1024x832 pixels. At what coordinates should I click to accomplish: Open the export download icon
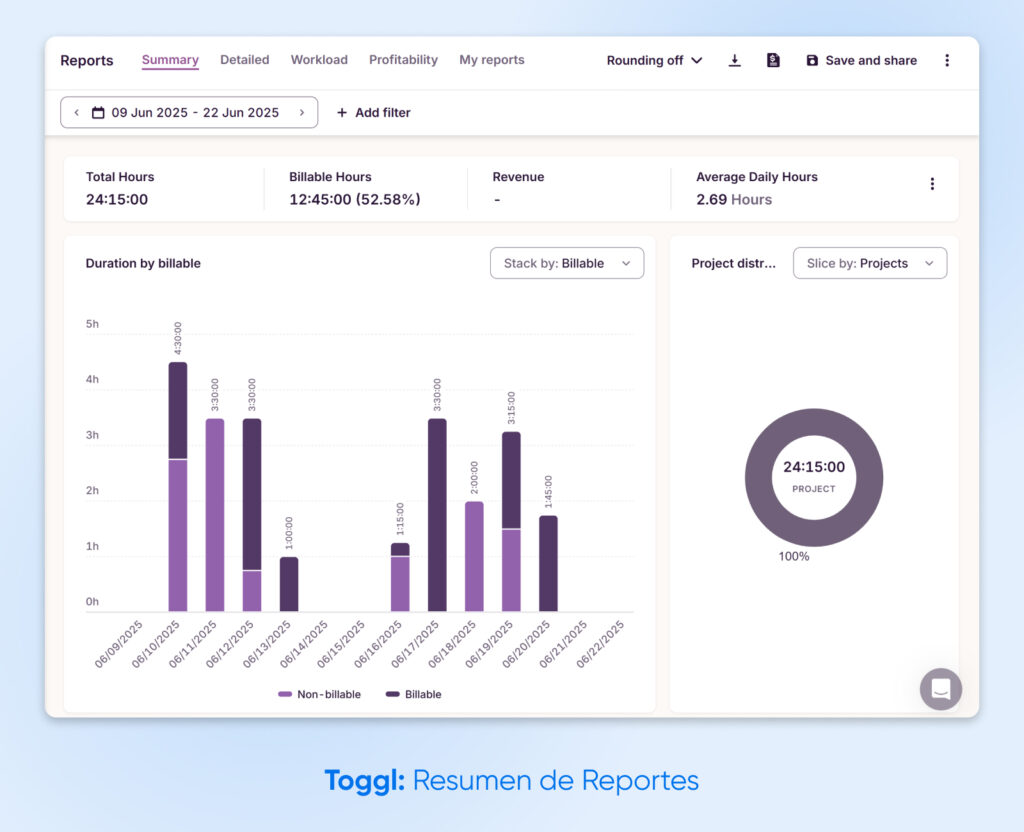point(735,60)
